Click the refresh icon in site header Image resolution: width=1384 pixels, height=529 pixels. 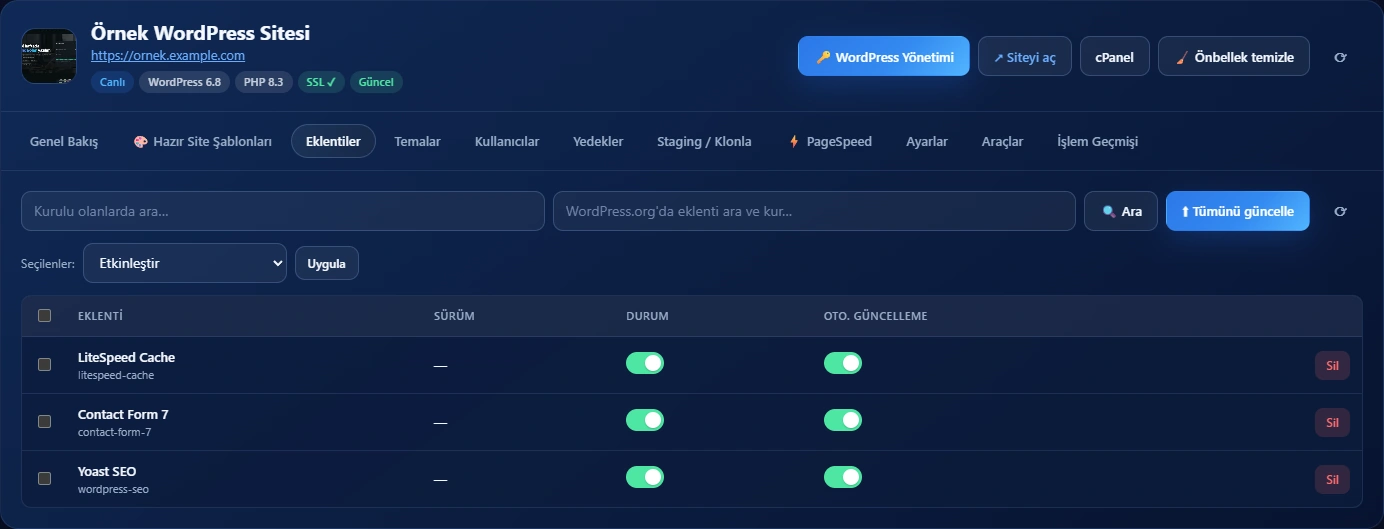(x=1341, y=57)
